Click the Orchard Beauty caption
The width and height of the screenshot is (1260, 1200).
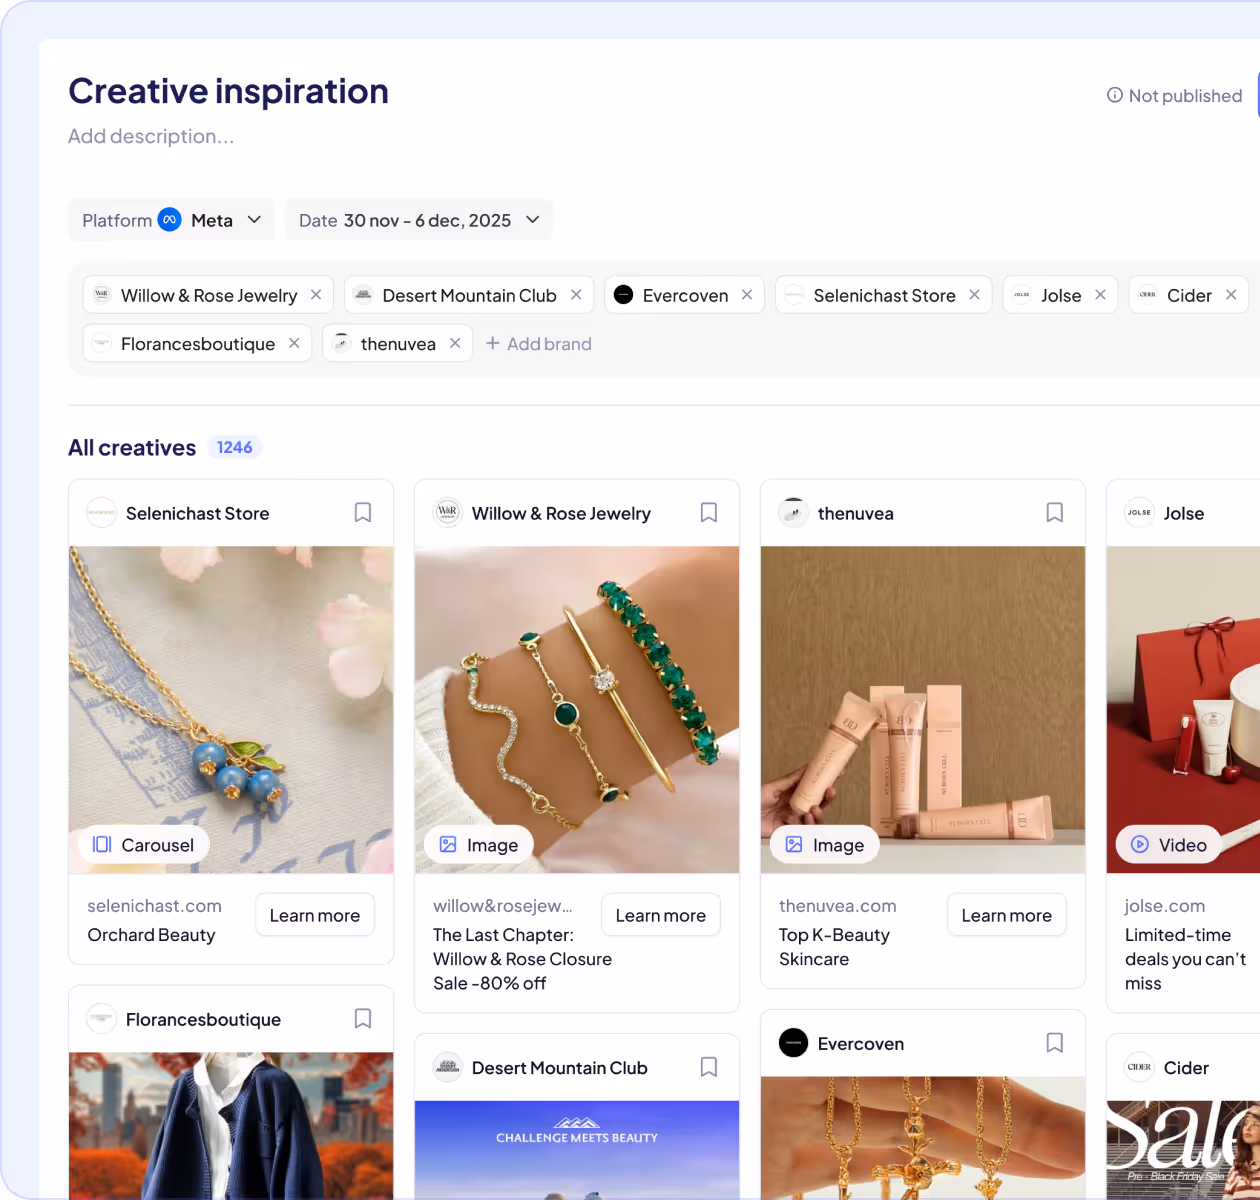coord(151,935)
